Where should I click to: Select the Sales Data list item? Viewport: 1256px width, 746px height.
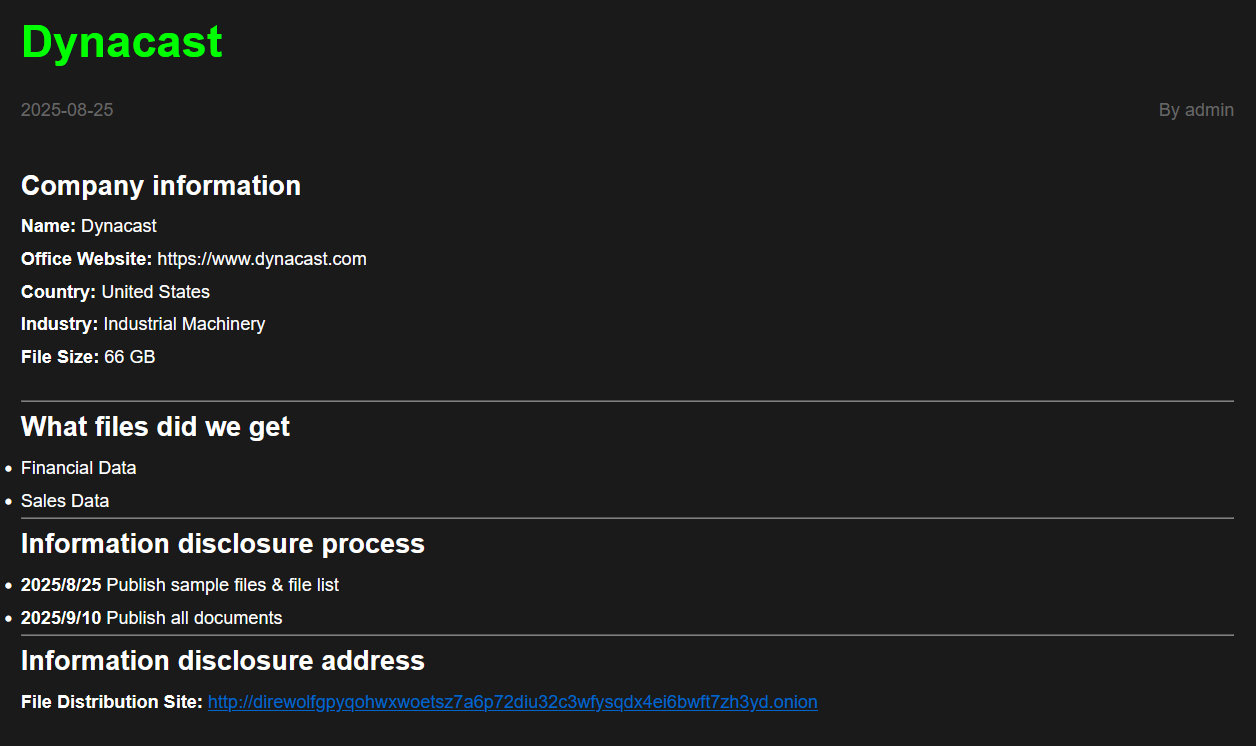(x=65, y=501)
